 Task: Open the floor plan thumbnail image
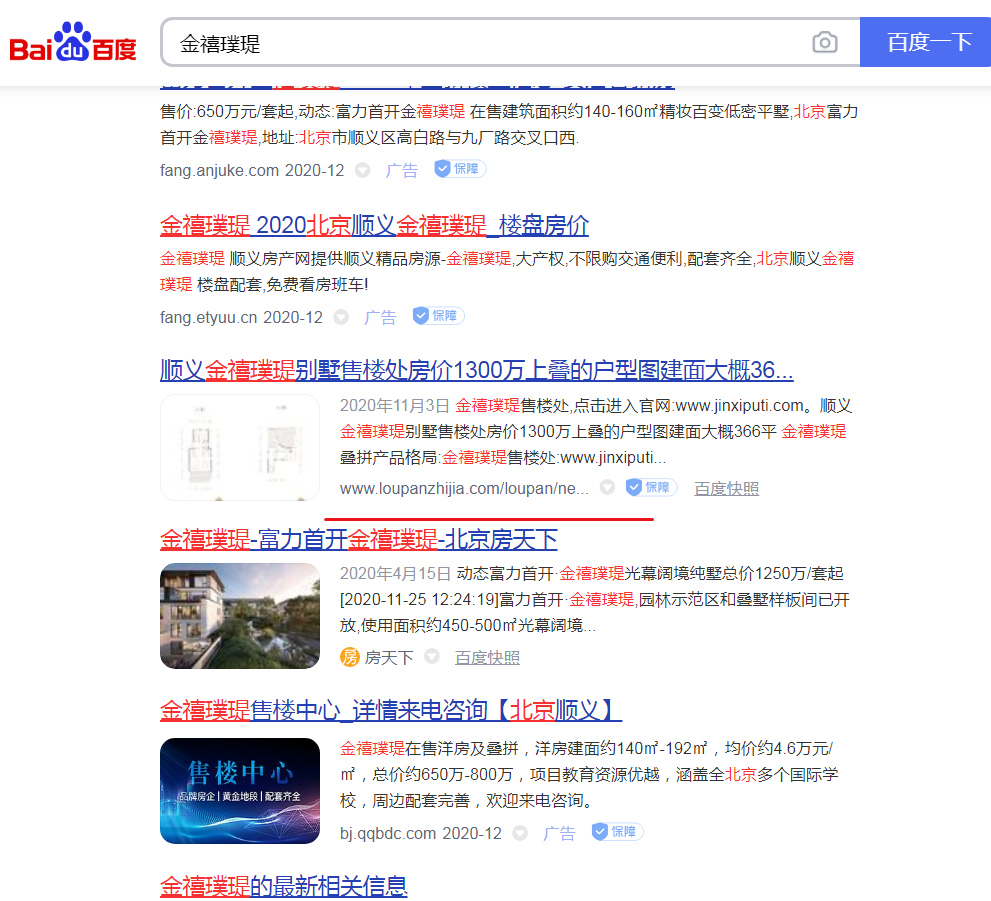(x=240, y=447)
